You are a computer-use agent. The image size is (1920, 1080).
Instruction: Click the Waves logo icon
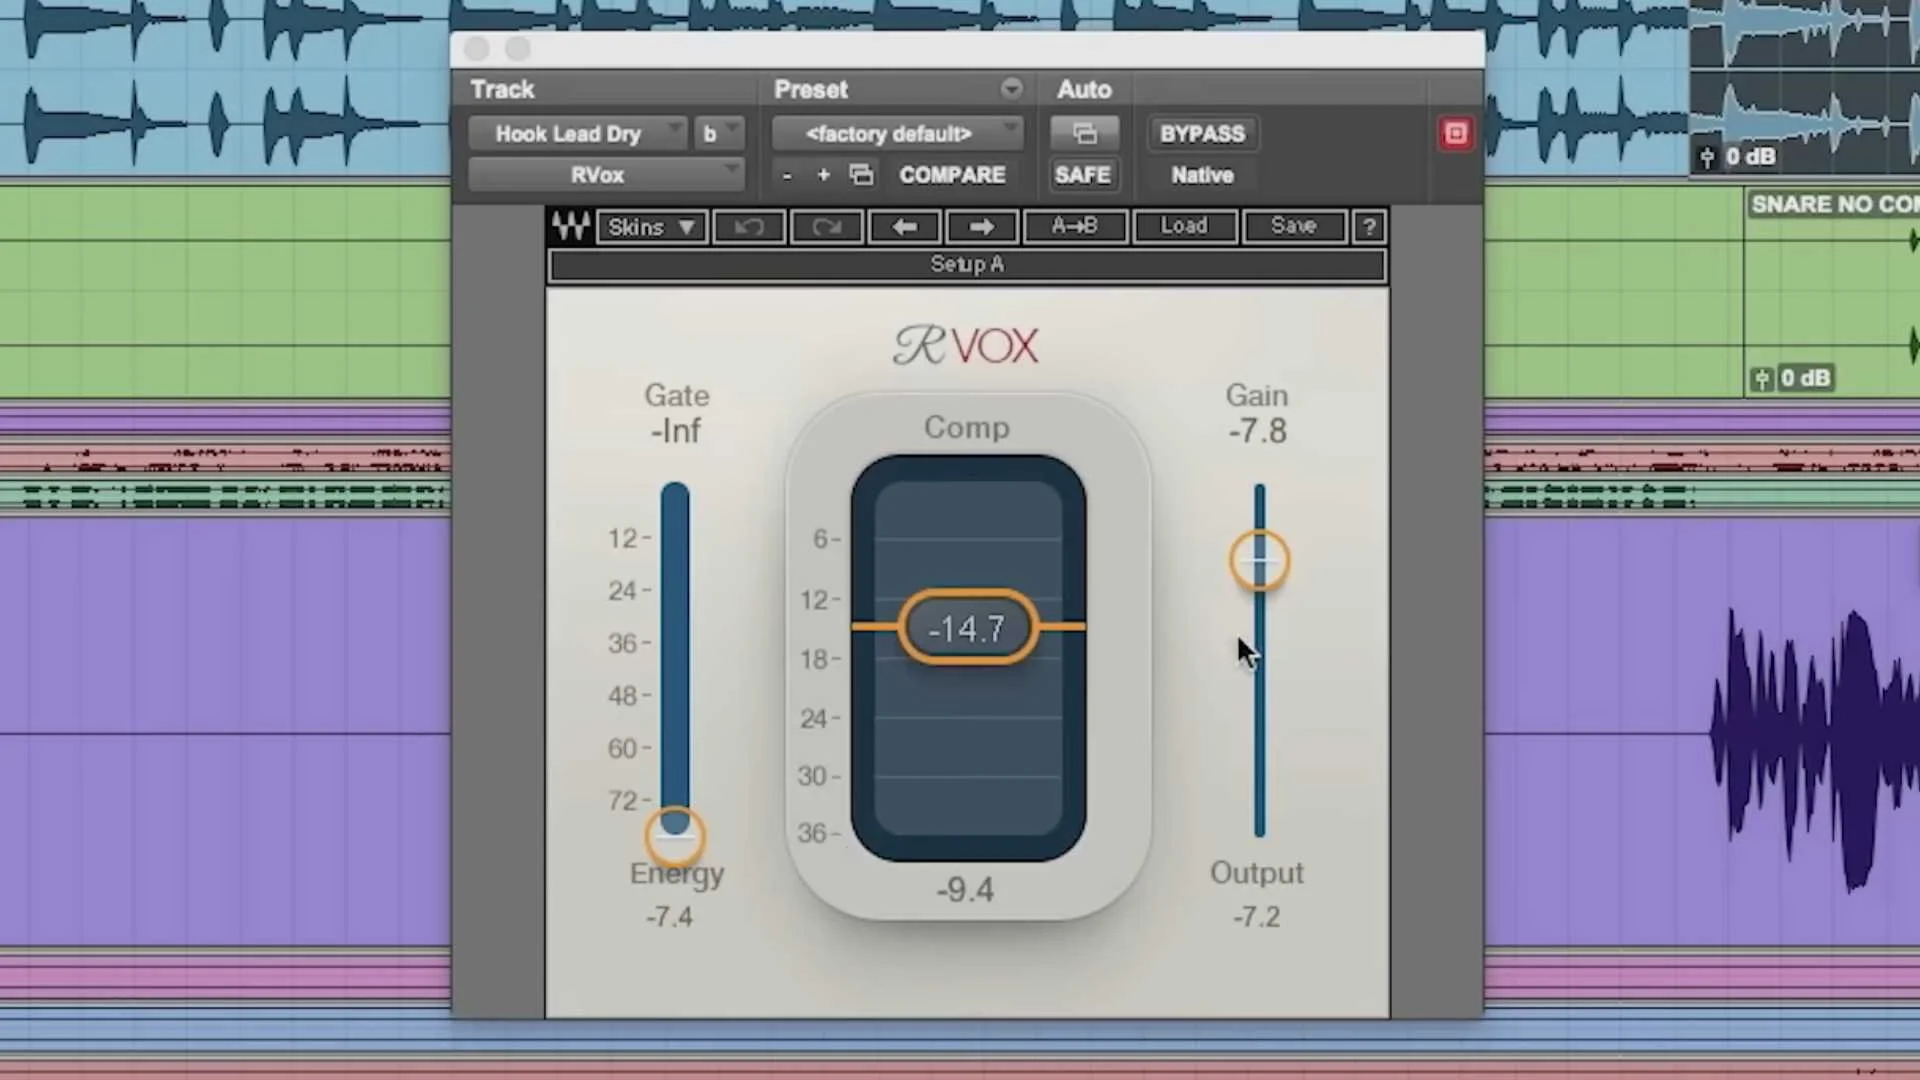pos(569,226)
